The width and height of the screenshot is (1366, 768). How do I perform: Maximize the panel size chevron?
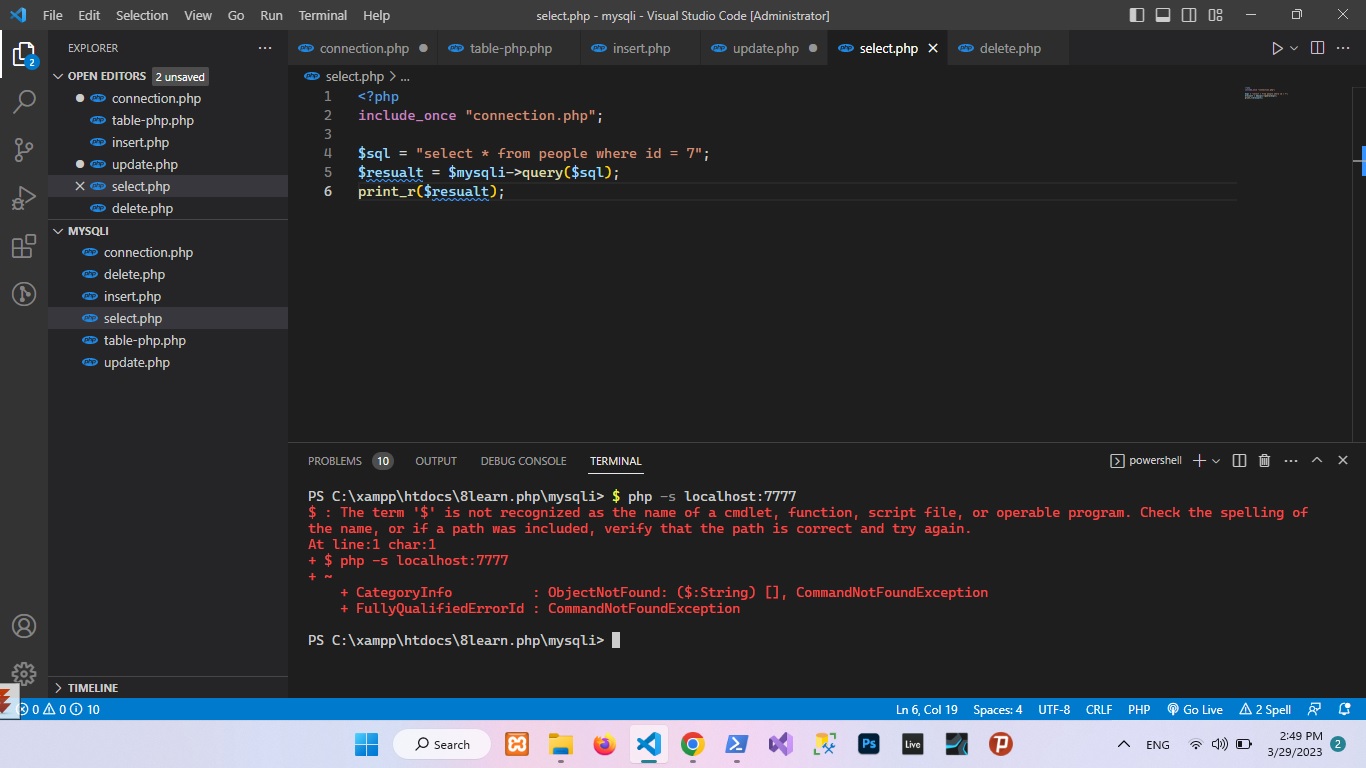pos(1317,460)
